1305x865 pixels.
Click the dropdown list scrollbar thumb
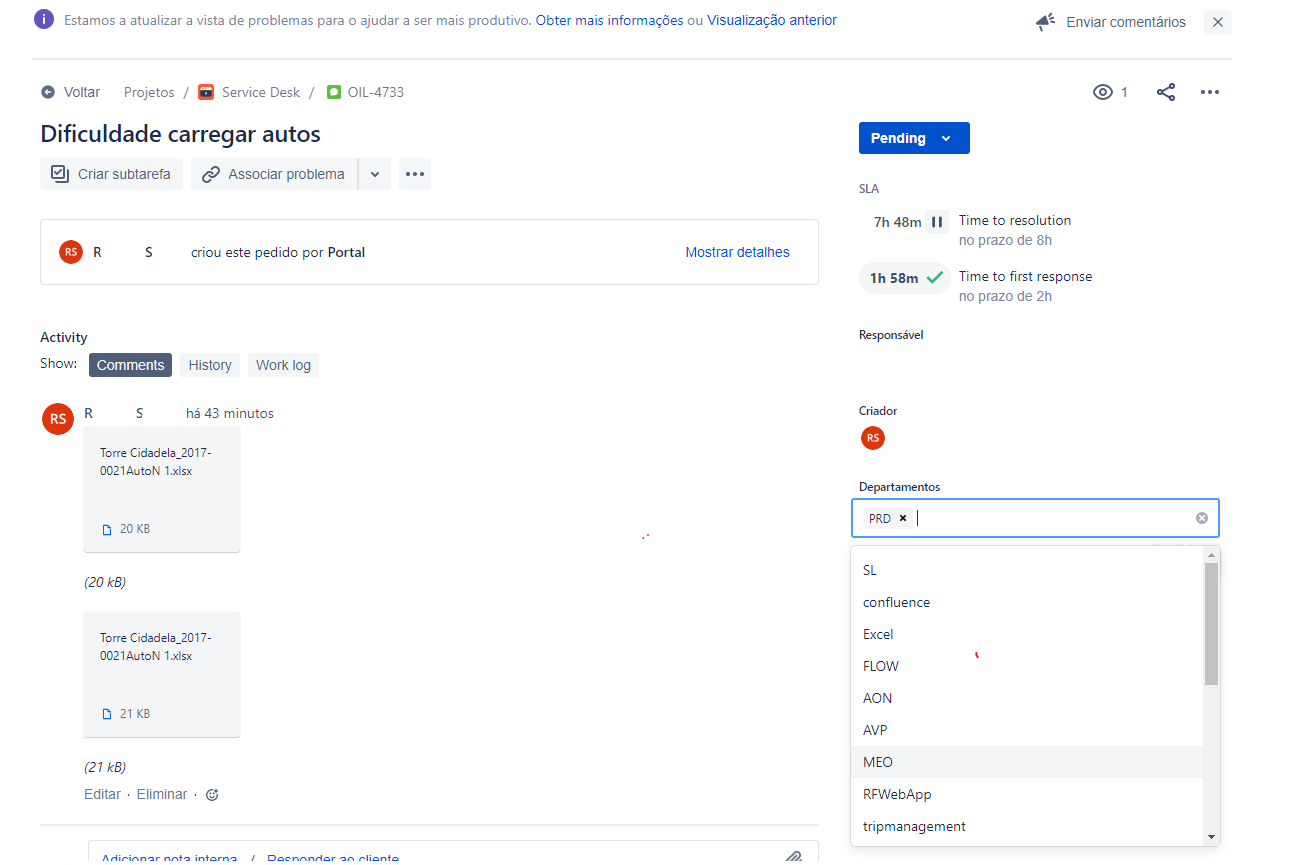[1211, 624]
